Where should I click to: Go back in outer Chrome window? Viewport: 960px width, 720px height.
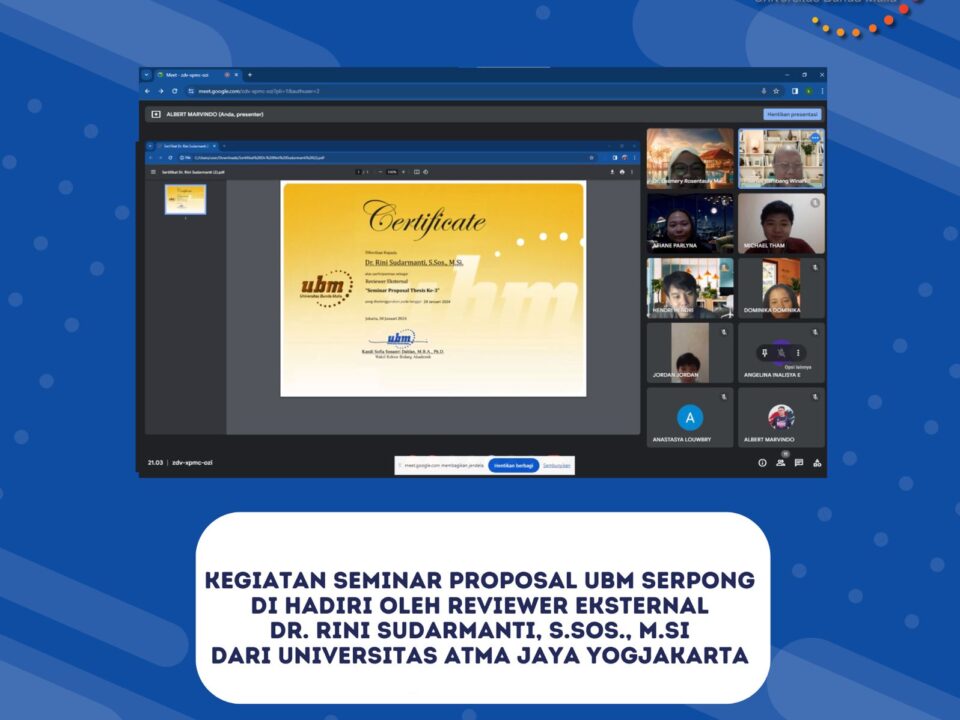point(148,91)
